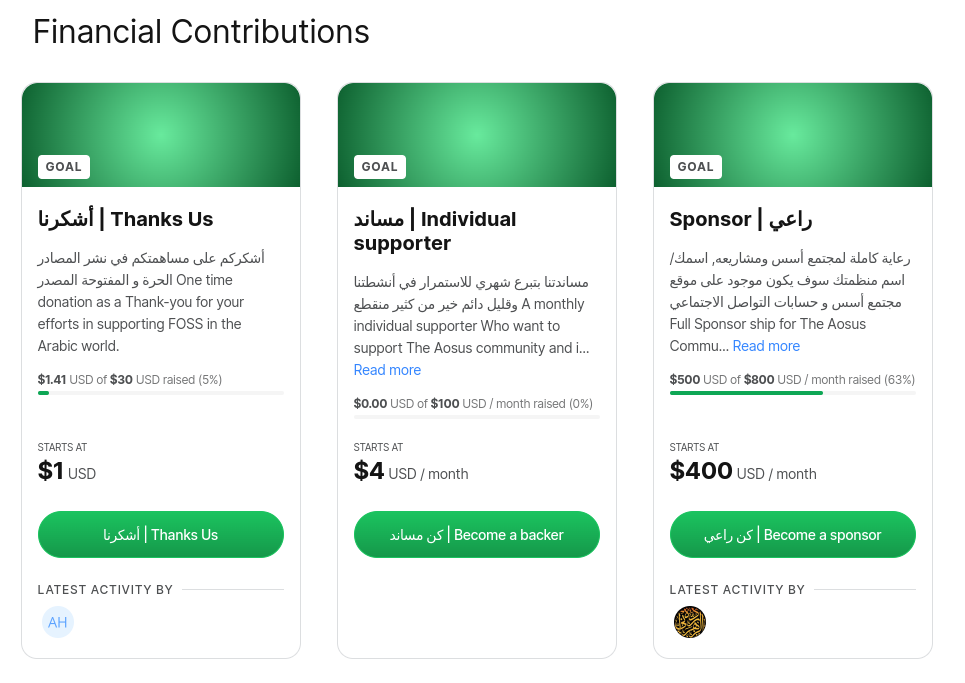Click the AH contributor avatar
Viewport: 965px width, 683px height.
point(58,622)
